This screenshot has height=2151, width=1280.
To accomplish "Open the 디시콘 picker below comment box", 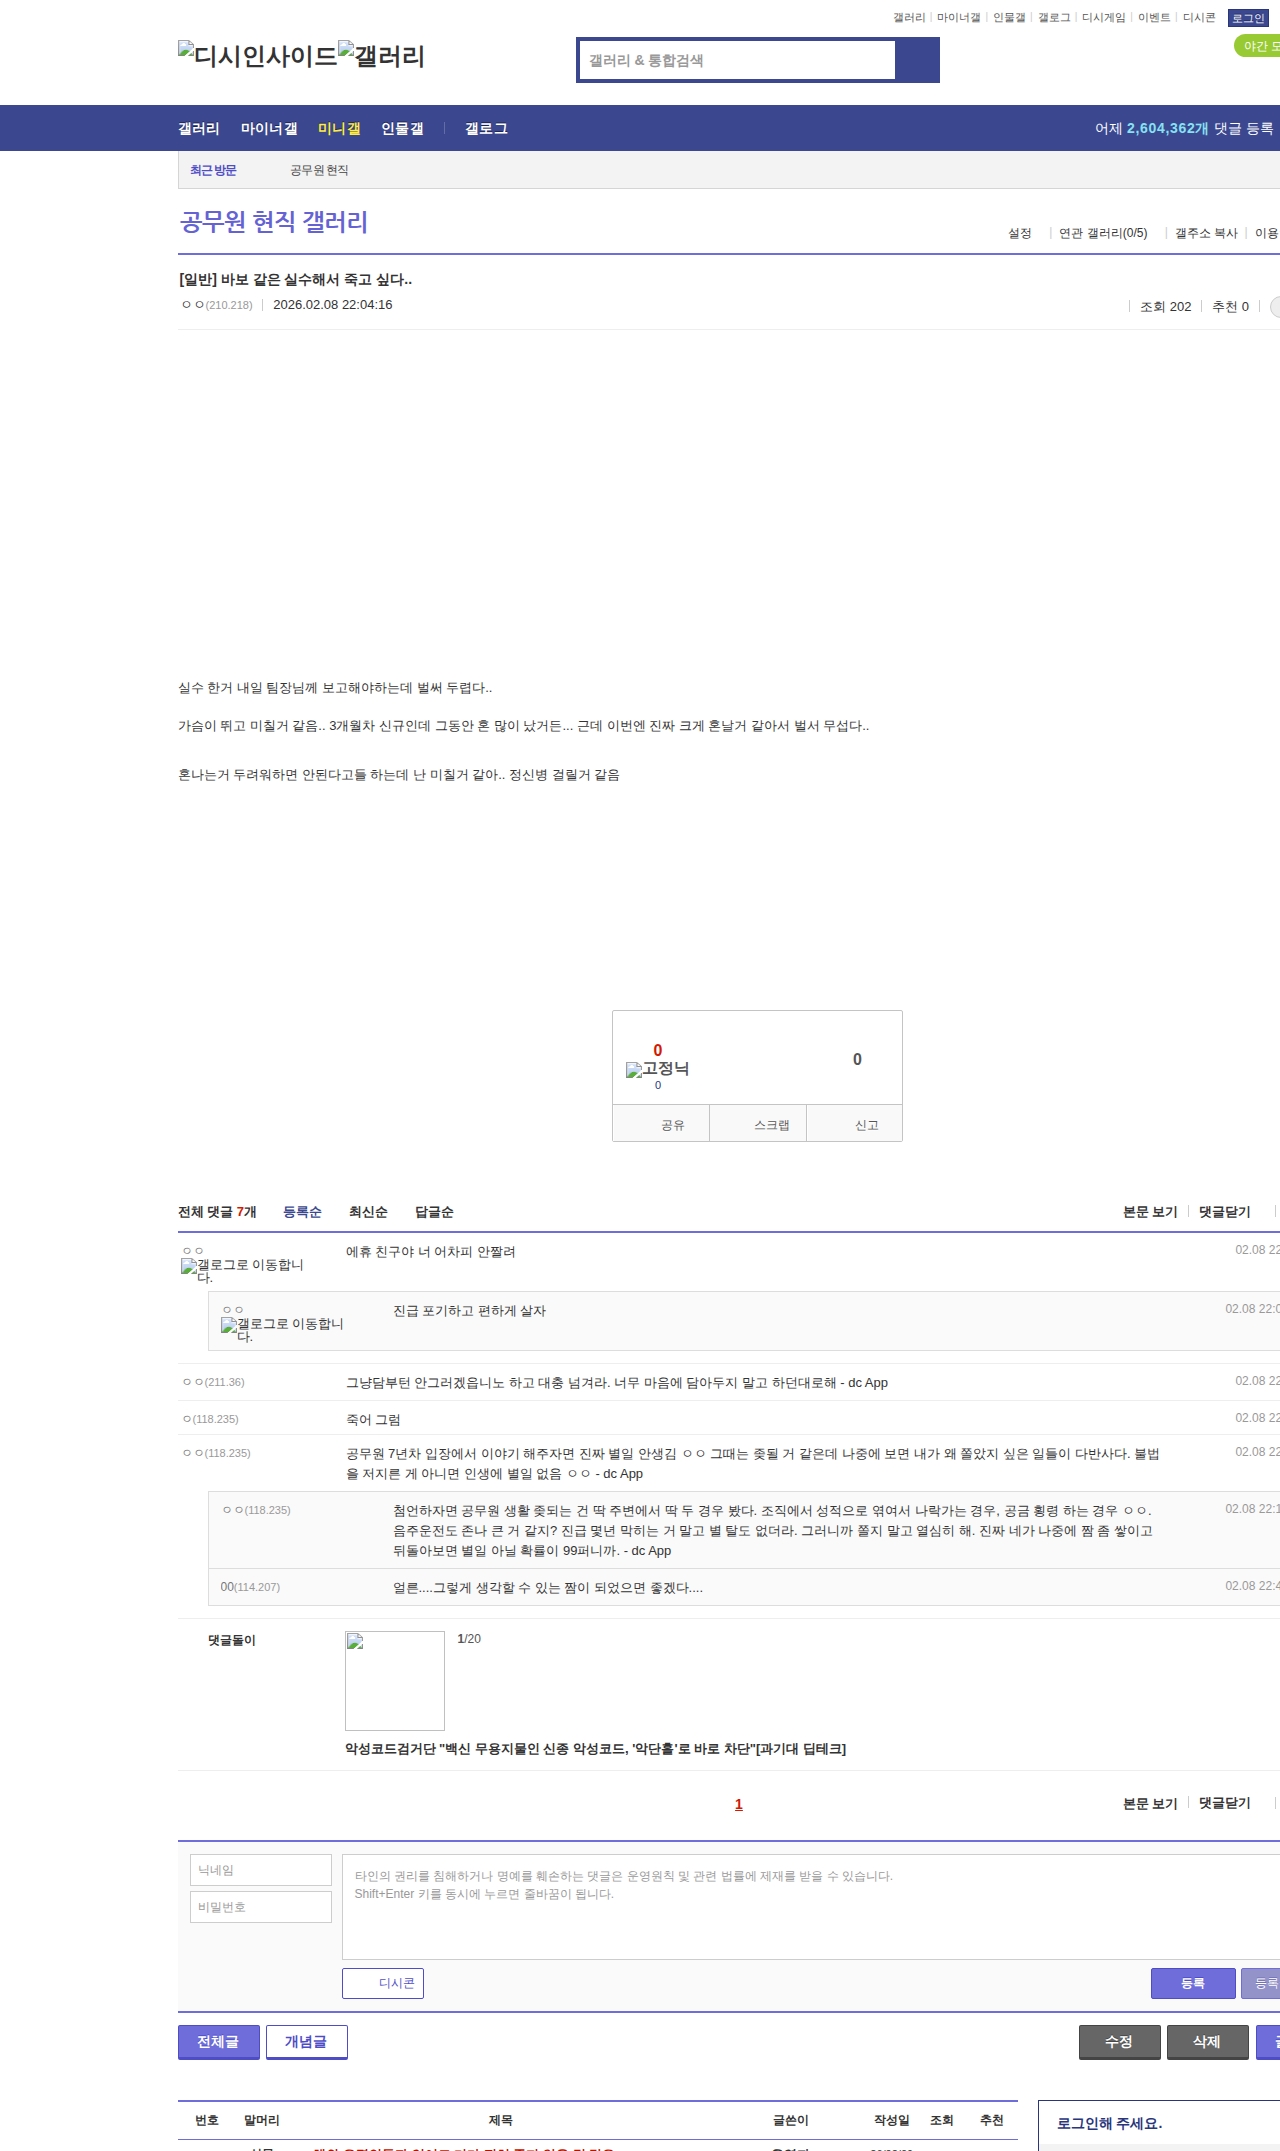I will tap(383, 1983).
